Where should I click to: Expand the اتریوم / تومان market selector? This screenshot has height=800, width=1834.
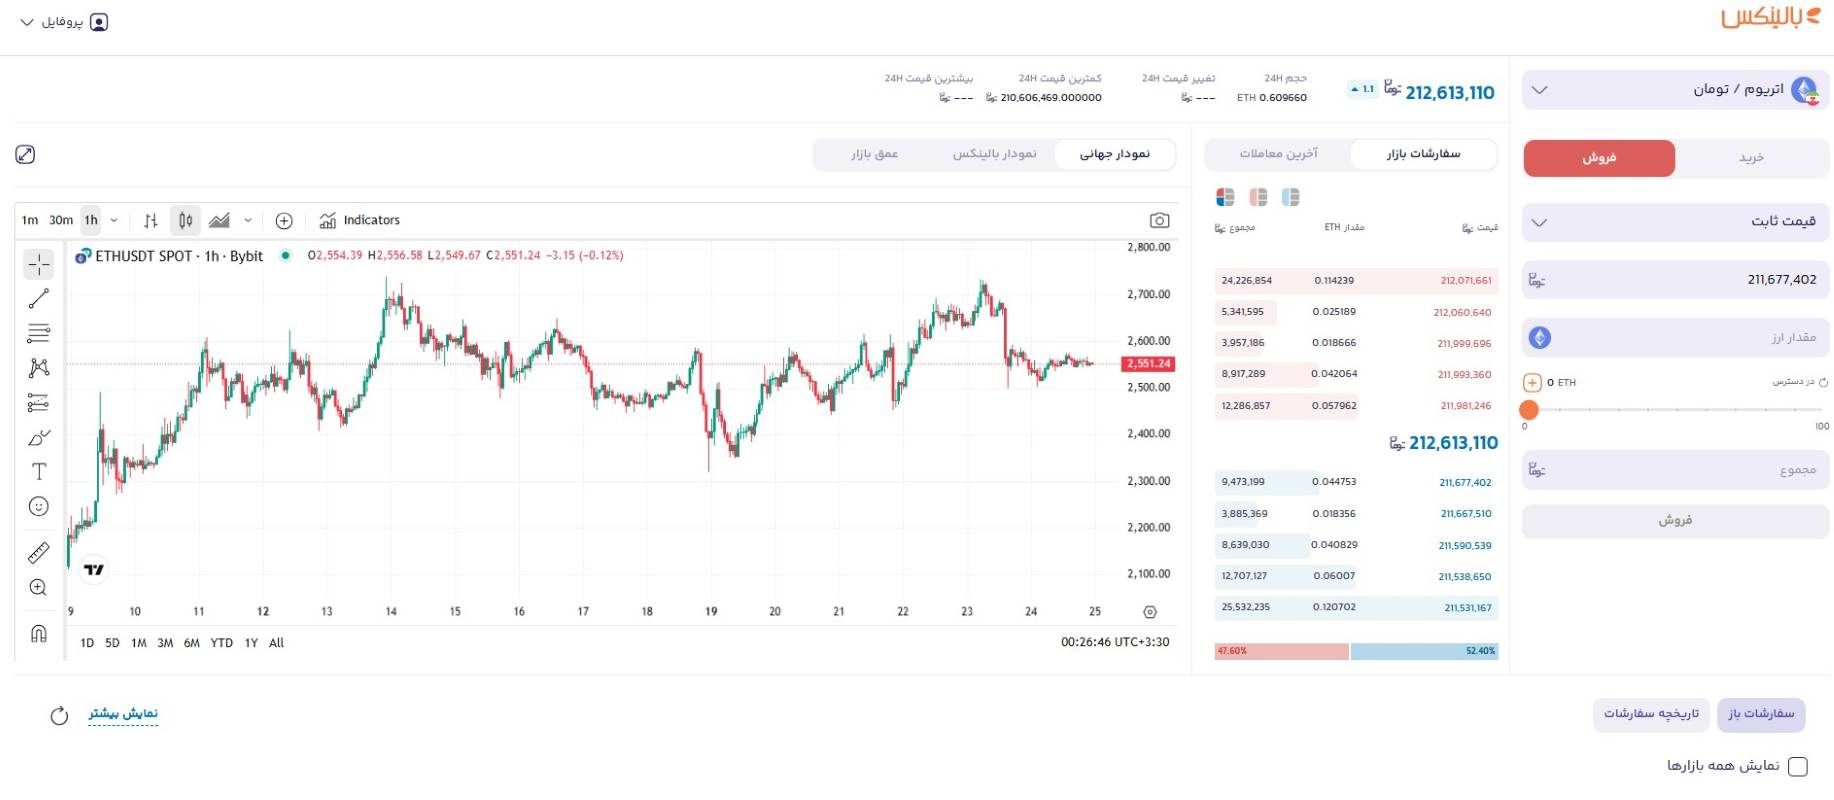[1676, 90]
